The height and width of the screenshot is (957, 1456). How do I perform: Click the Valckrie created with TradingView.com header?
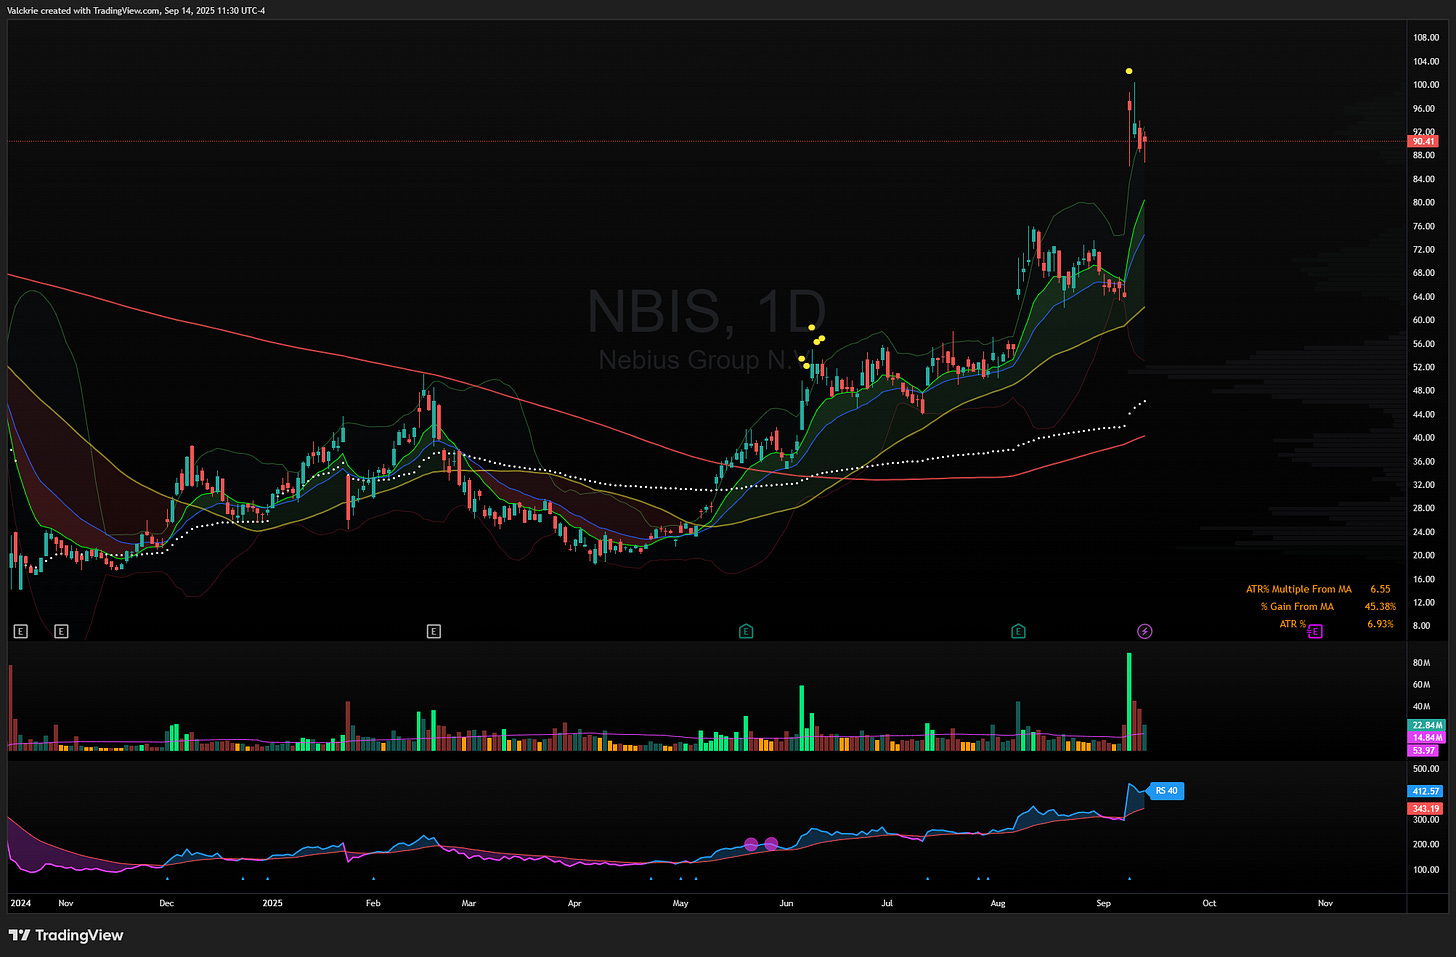(x=136, y=10)
